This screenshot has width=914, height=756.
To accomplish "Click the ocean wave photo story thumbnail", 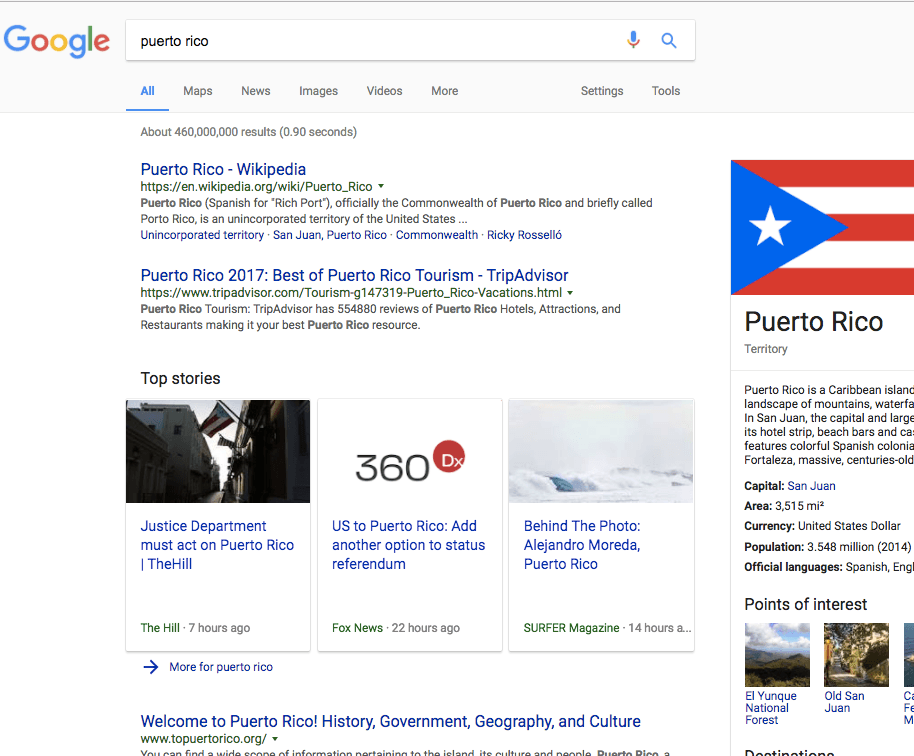I will click(601, 451).
